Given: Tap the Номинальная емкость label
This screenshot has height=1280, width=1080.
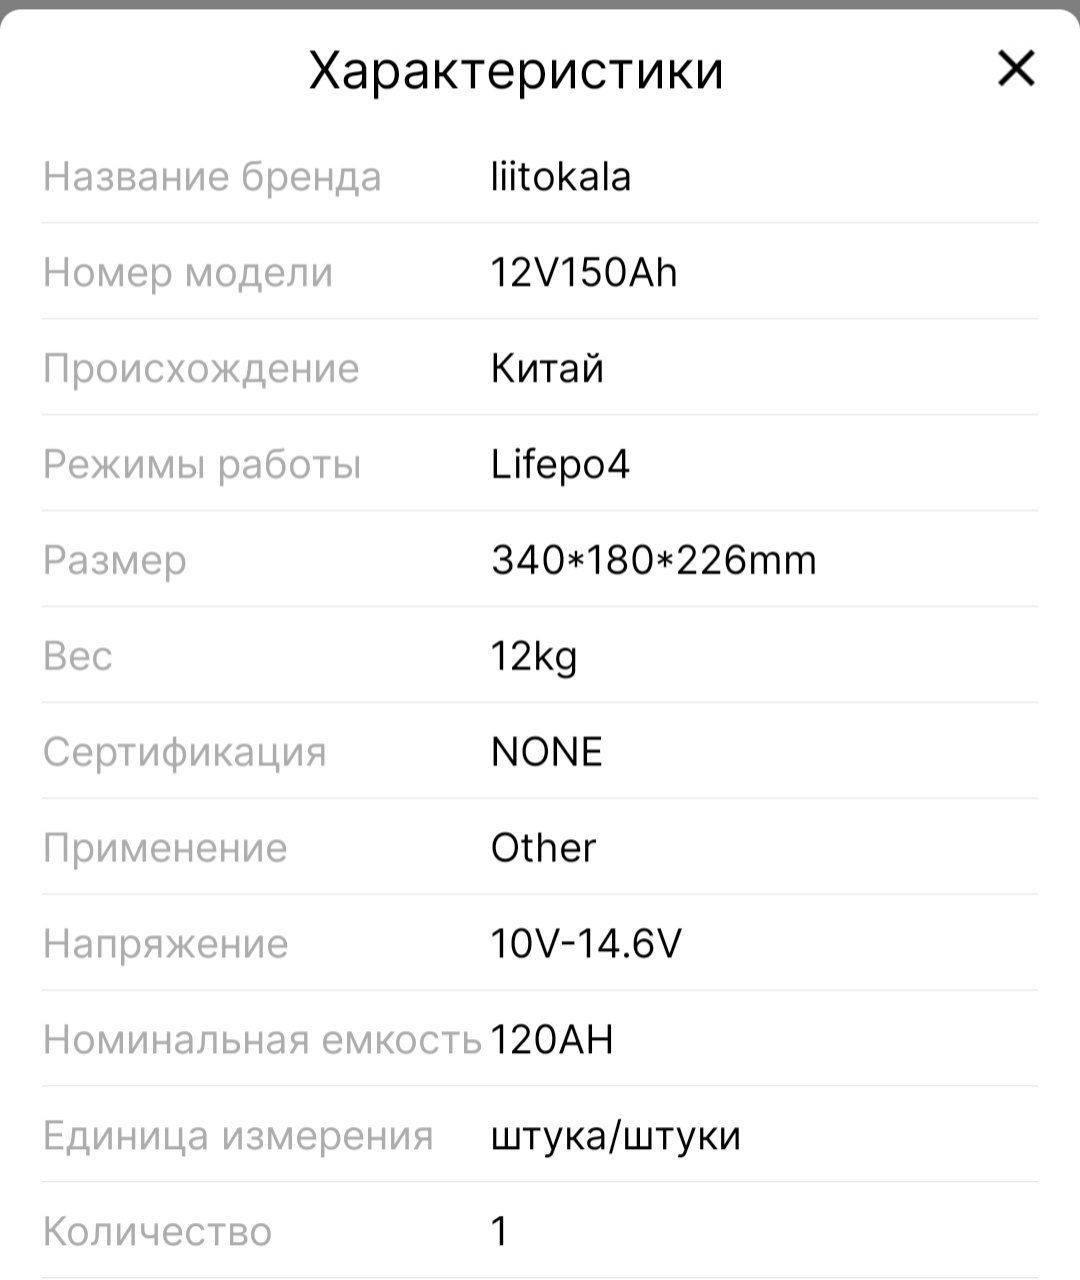Looking at the screenshot, I should pyautogui.click(x=262, y=1040).
